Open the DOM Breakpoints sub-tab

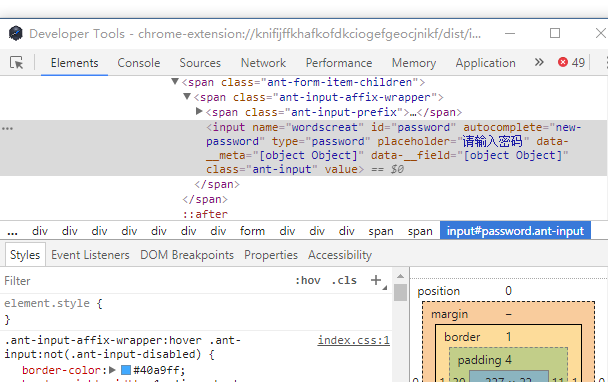[x=187, y=255]
